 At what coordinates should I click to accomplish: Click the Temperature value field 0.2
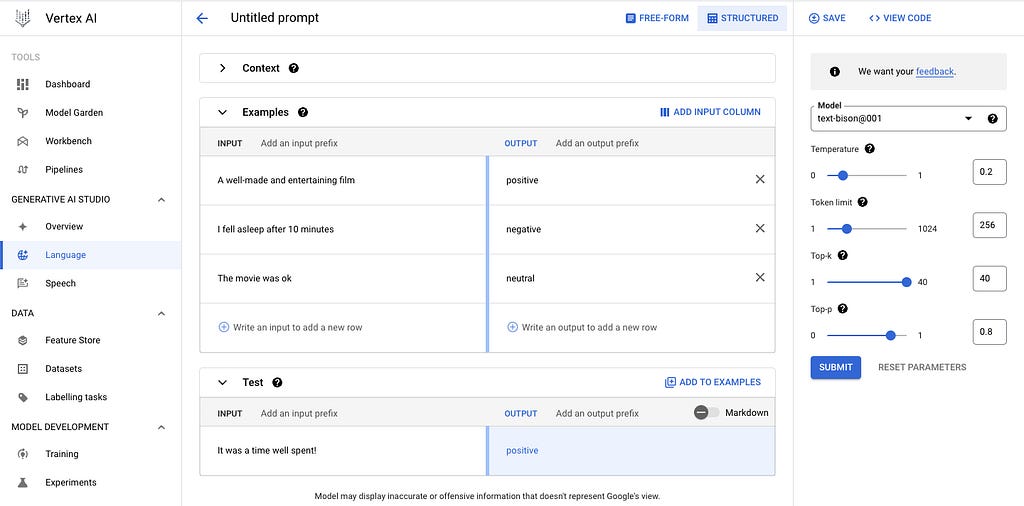[989, 172]
